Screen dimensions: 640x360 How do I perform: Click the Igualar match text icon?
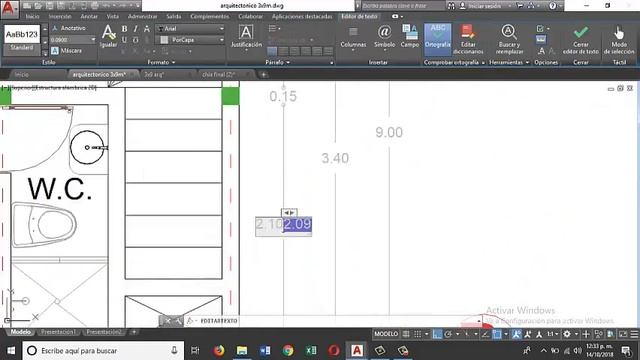pyautogui.click(x=108, y=36)
